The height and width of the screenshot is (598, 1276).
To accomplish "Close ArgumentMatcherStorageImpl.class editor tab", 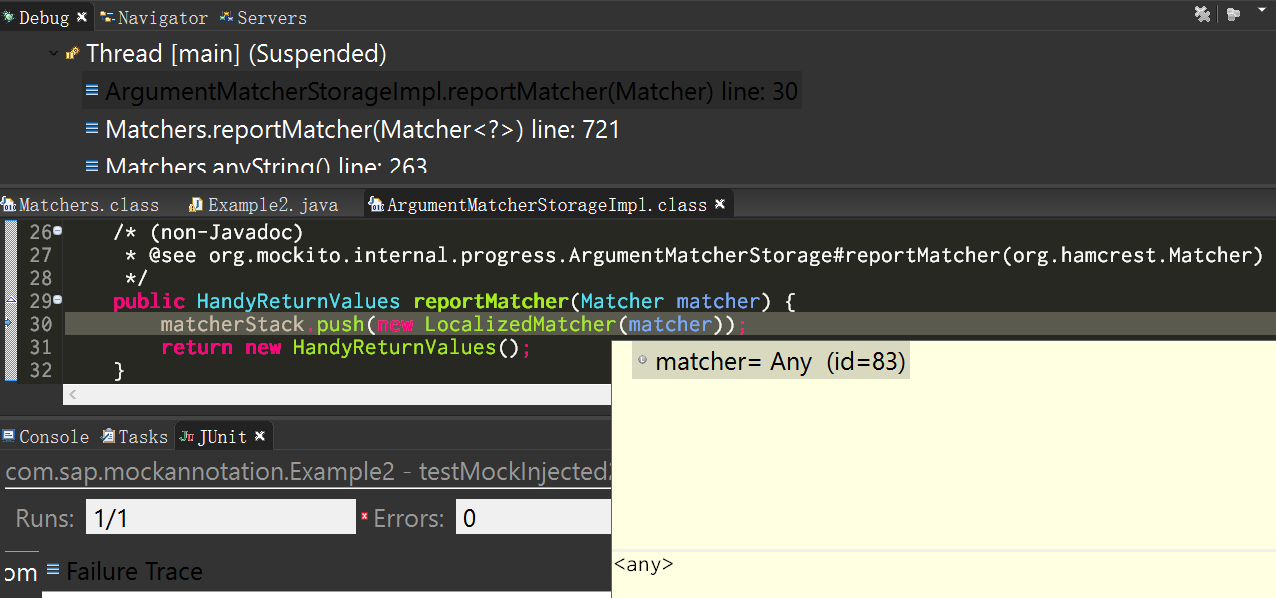I will pyautogui.click(x=718, y=204).
